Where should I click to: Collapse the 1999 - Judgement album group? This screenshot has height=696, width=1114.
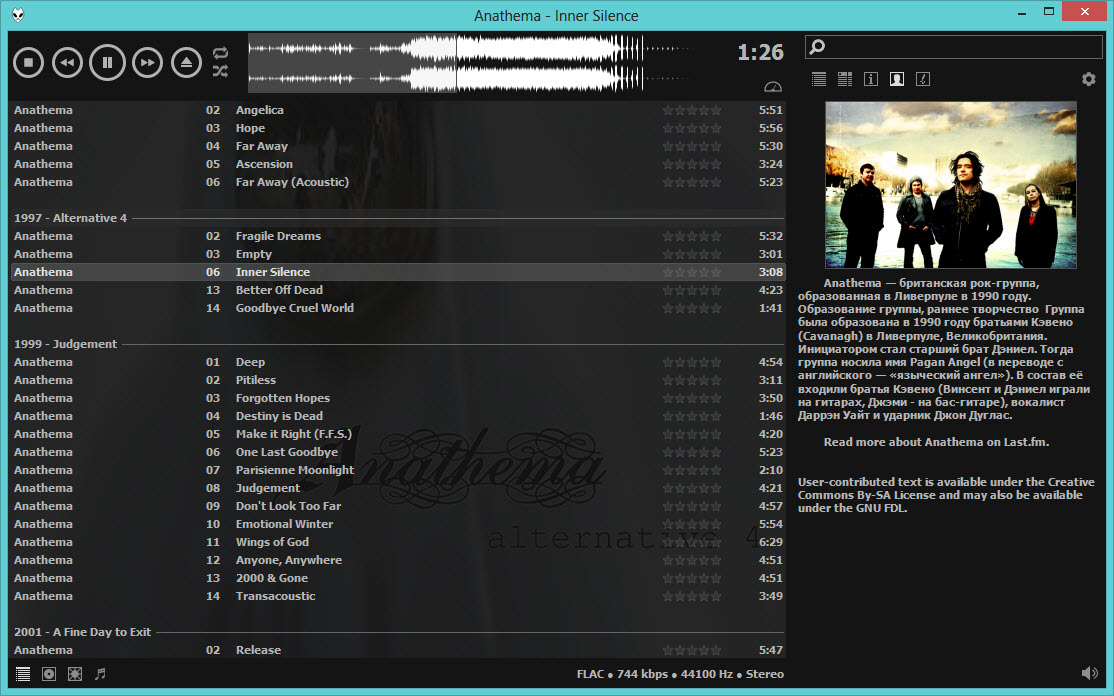coord(66,344)
